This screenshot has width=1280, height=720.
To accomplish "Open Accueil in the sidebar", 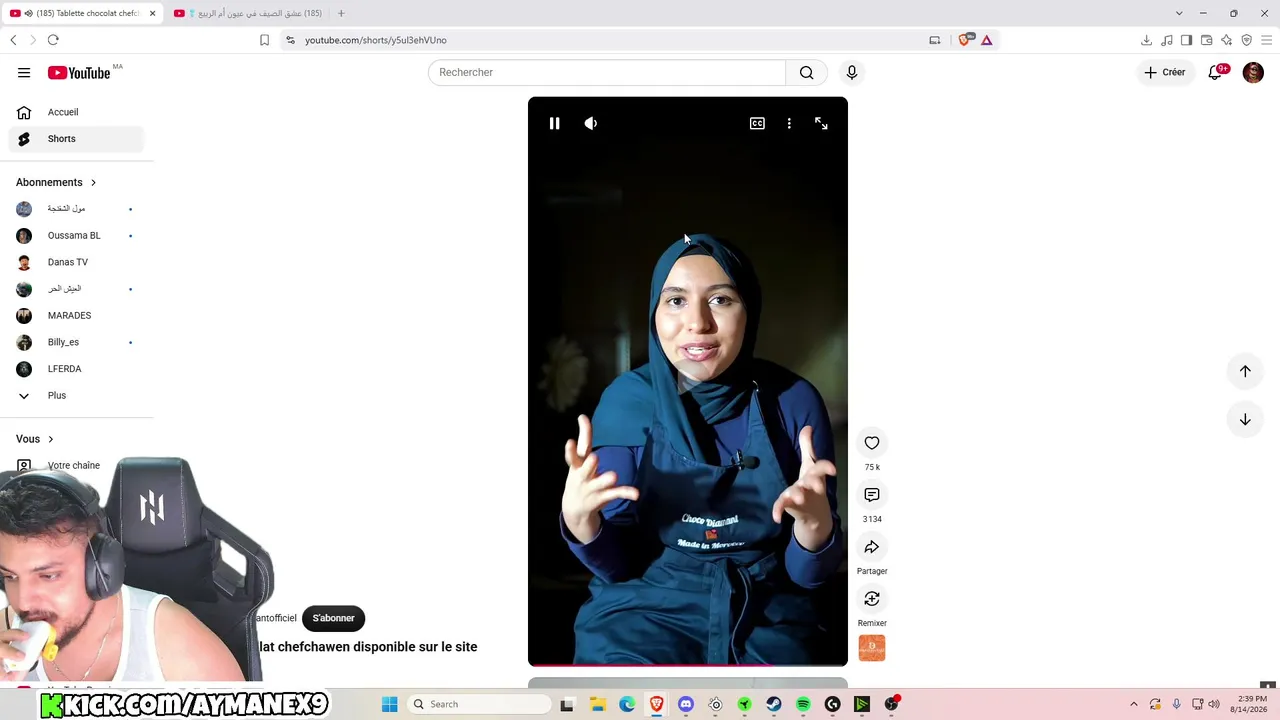I will click(x=76, y=112).
